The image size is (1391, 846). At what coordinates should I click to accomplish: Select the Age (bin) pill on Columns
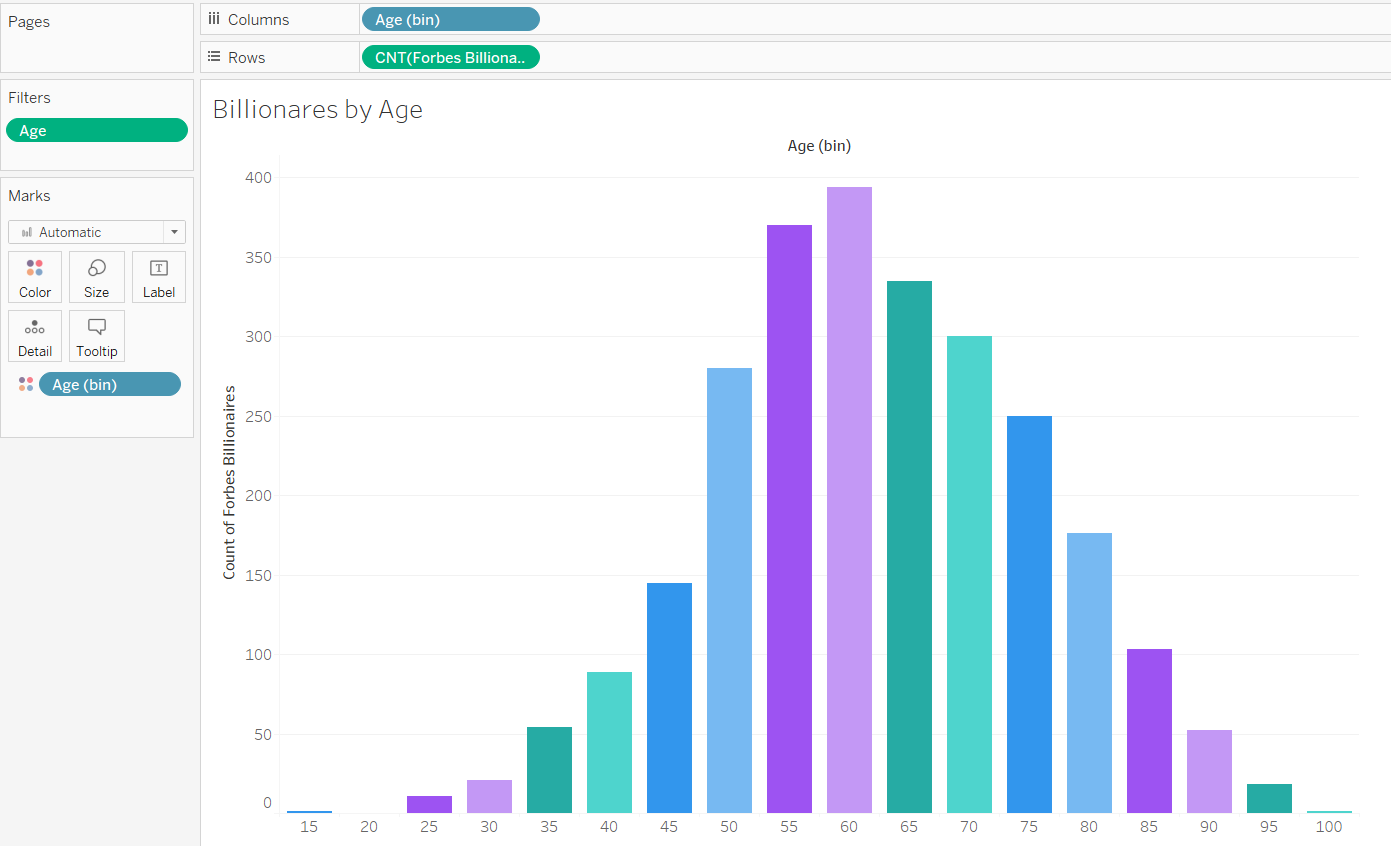click(x=450, y=19)
